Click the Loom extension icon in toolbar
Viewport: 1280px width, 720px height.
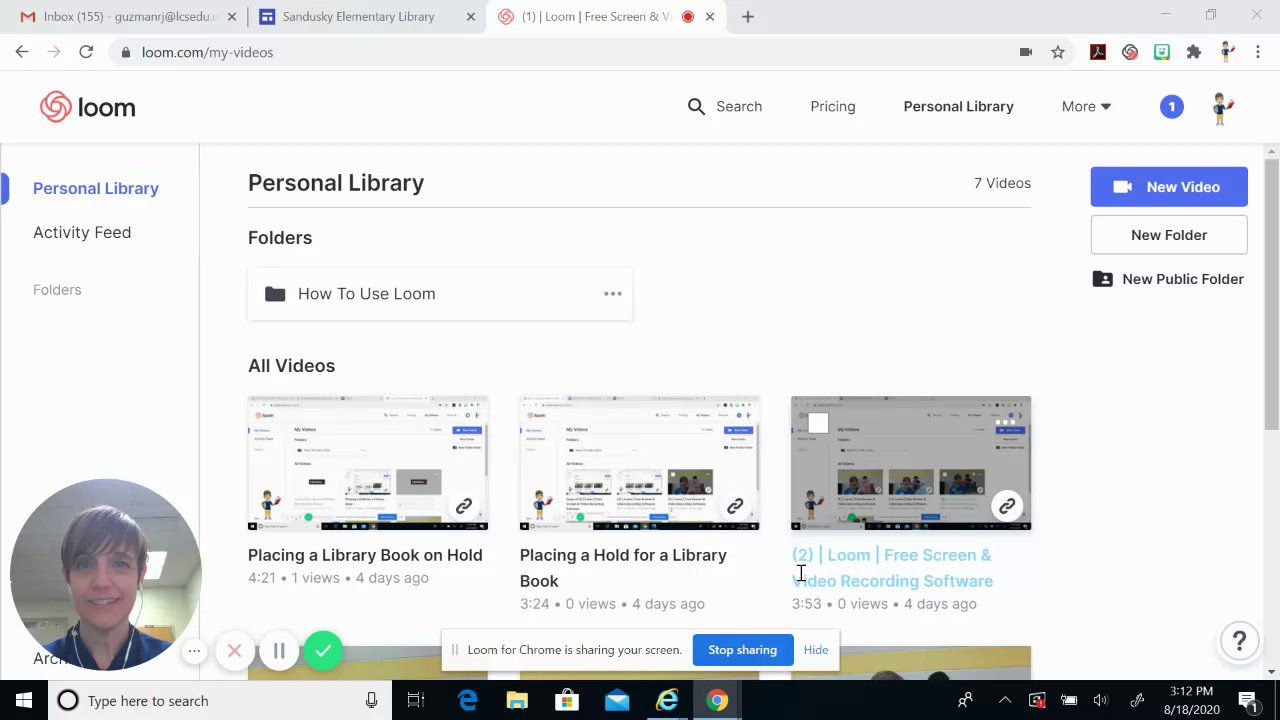[x=1130, y=52]
